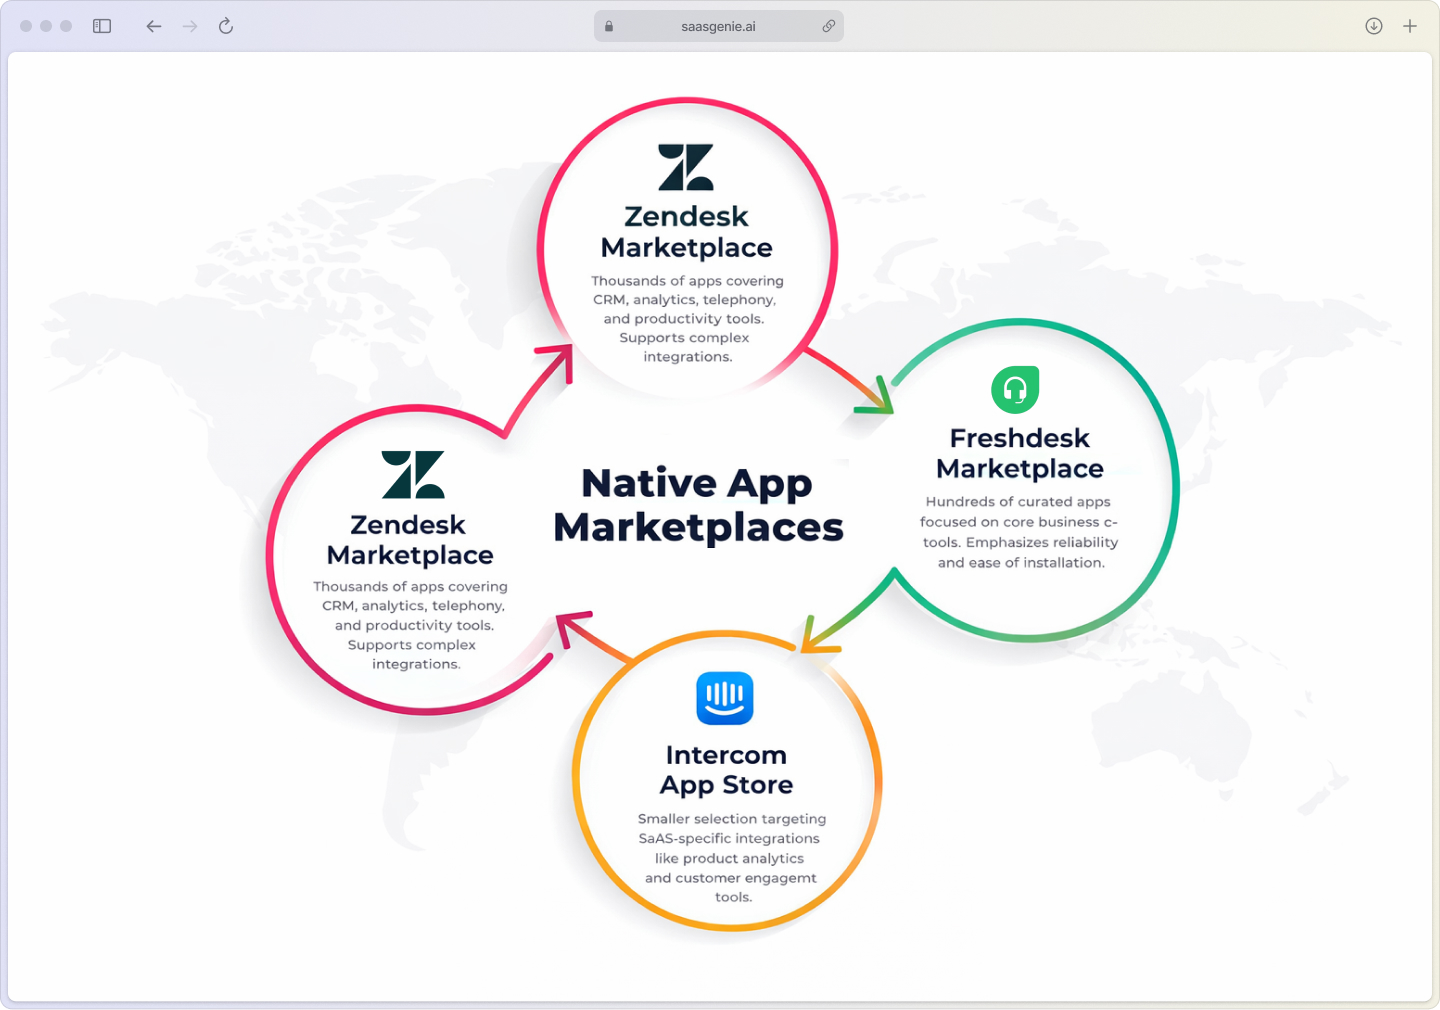This screenshot has height=1010, width=1440.
Task: Select the top Zendesk Marketplace heading
Action: 686,232
